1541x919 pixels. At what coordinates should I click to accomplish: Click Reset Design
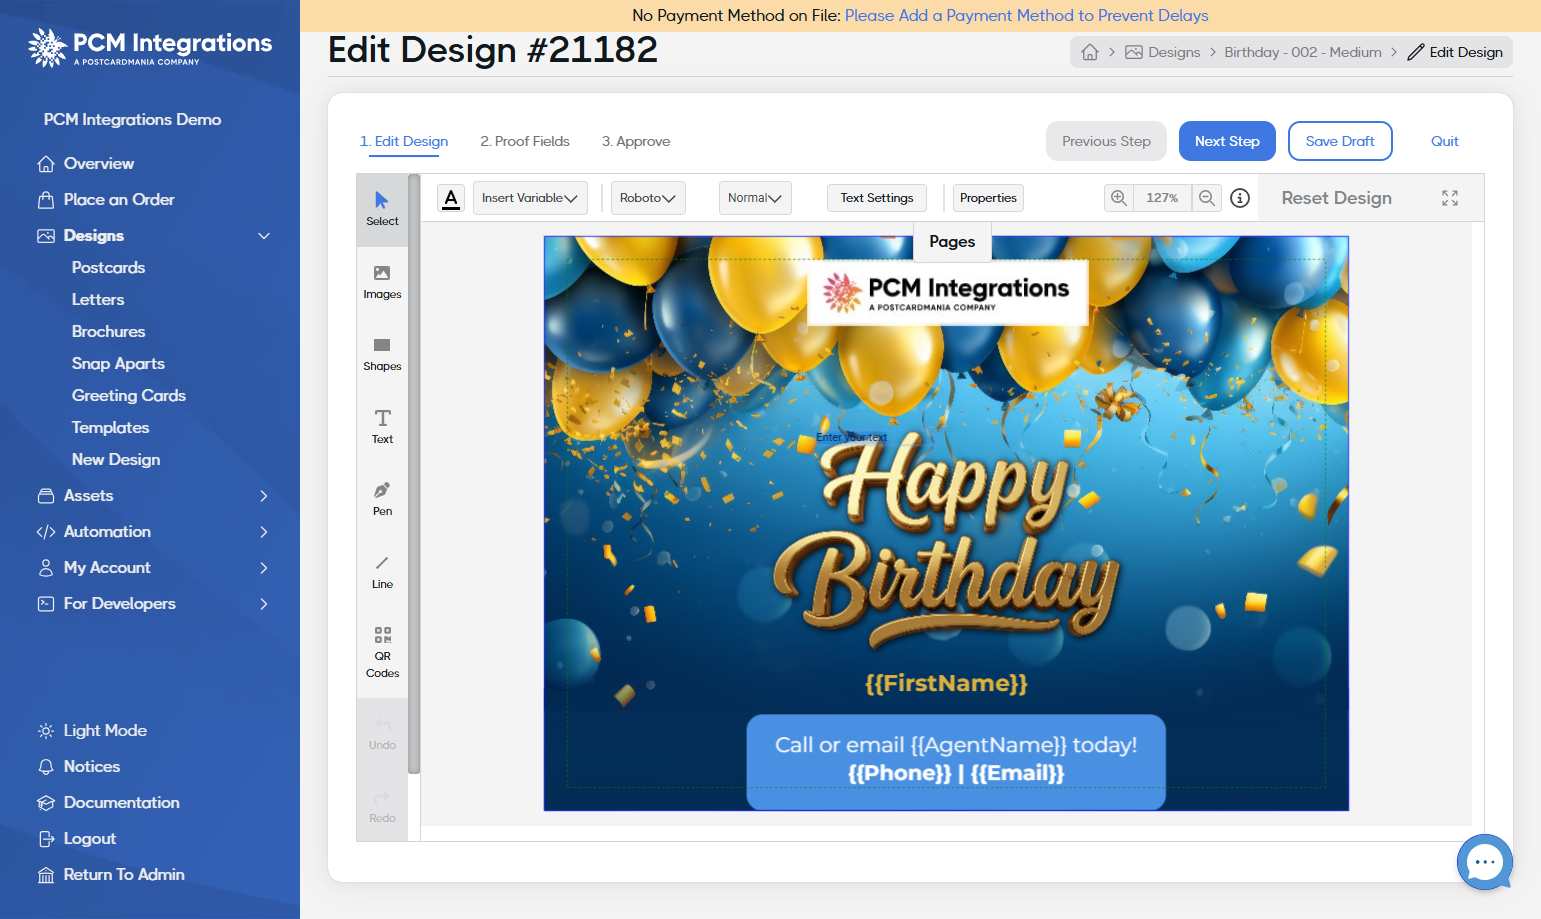1337,198
